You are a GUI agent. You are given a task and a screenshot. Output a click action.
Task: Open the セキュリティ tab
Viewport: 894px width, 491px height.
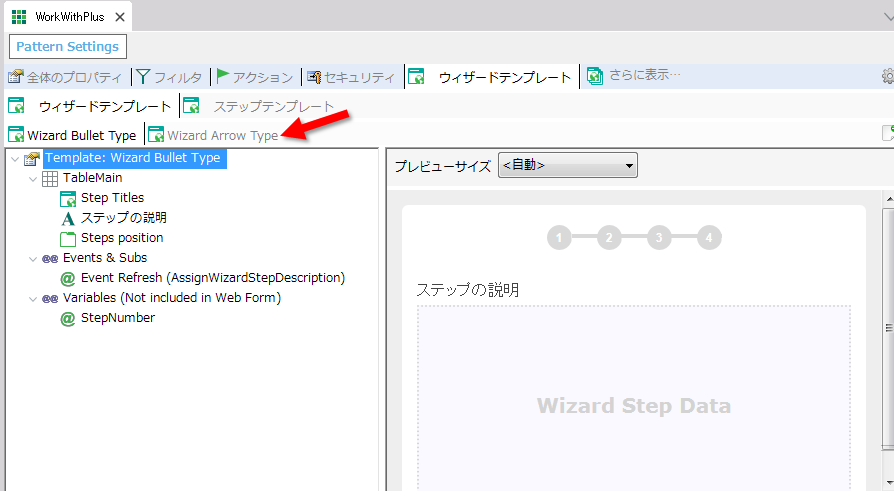351,77
